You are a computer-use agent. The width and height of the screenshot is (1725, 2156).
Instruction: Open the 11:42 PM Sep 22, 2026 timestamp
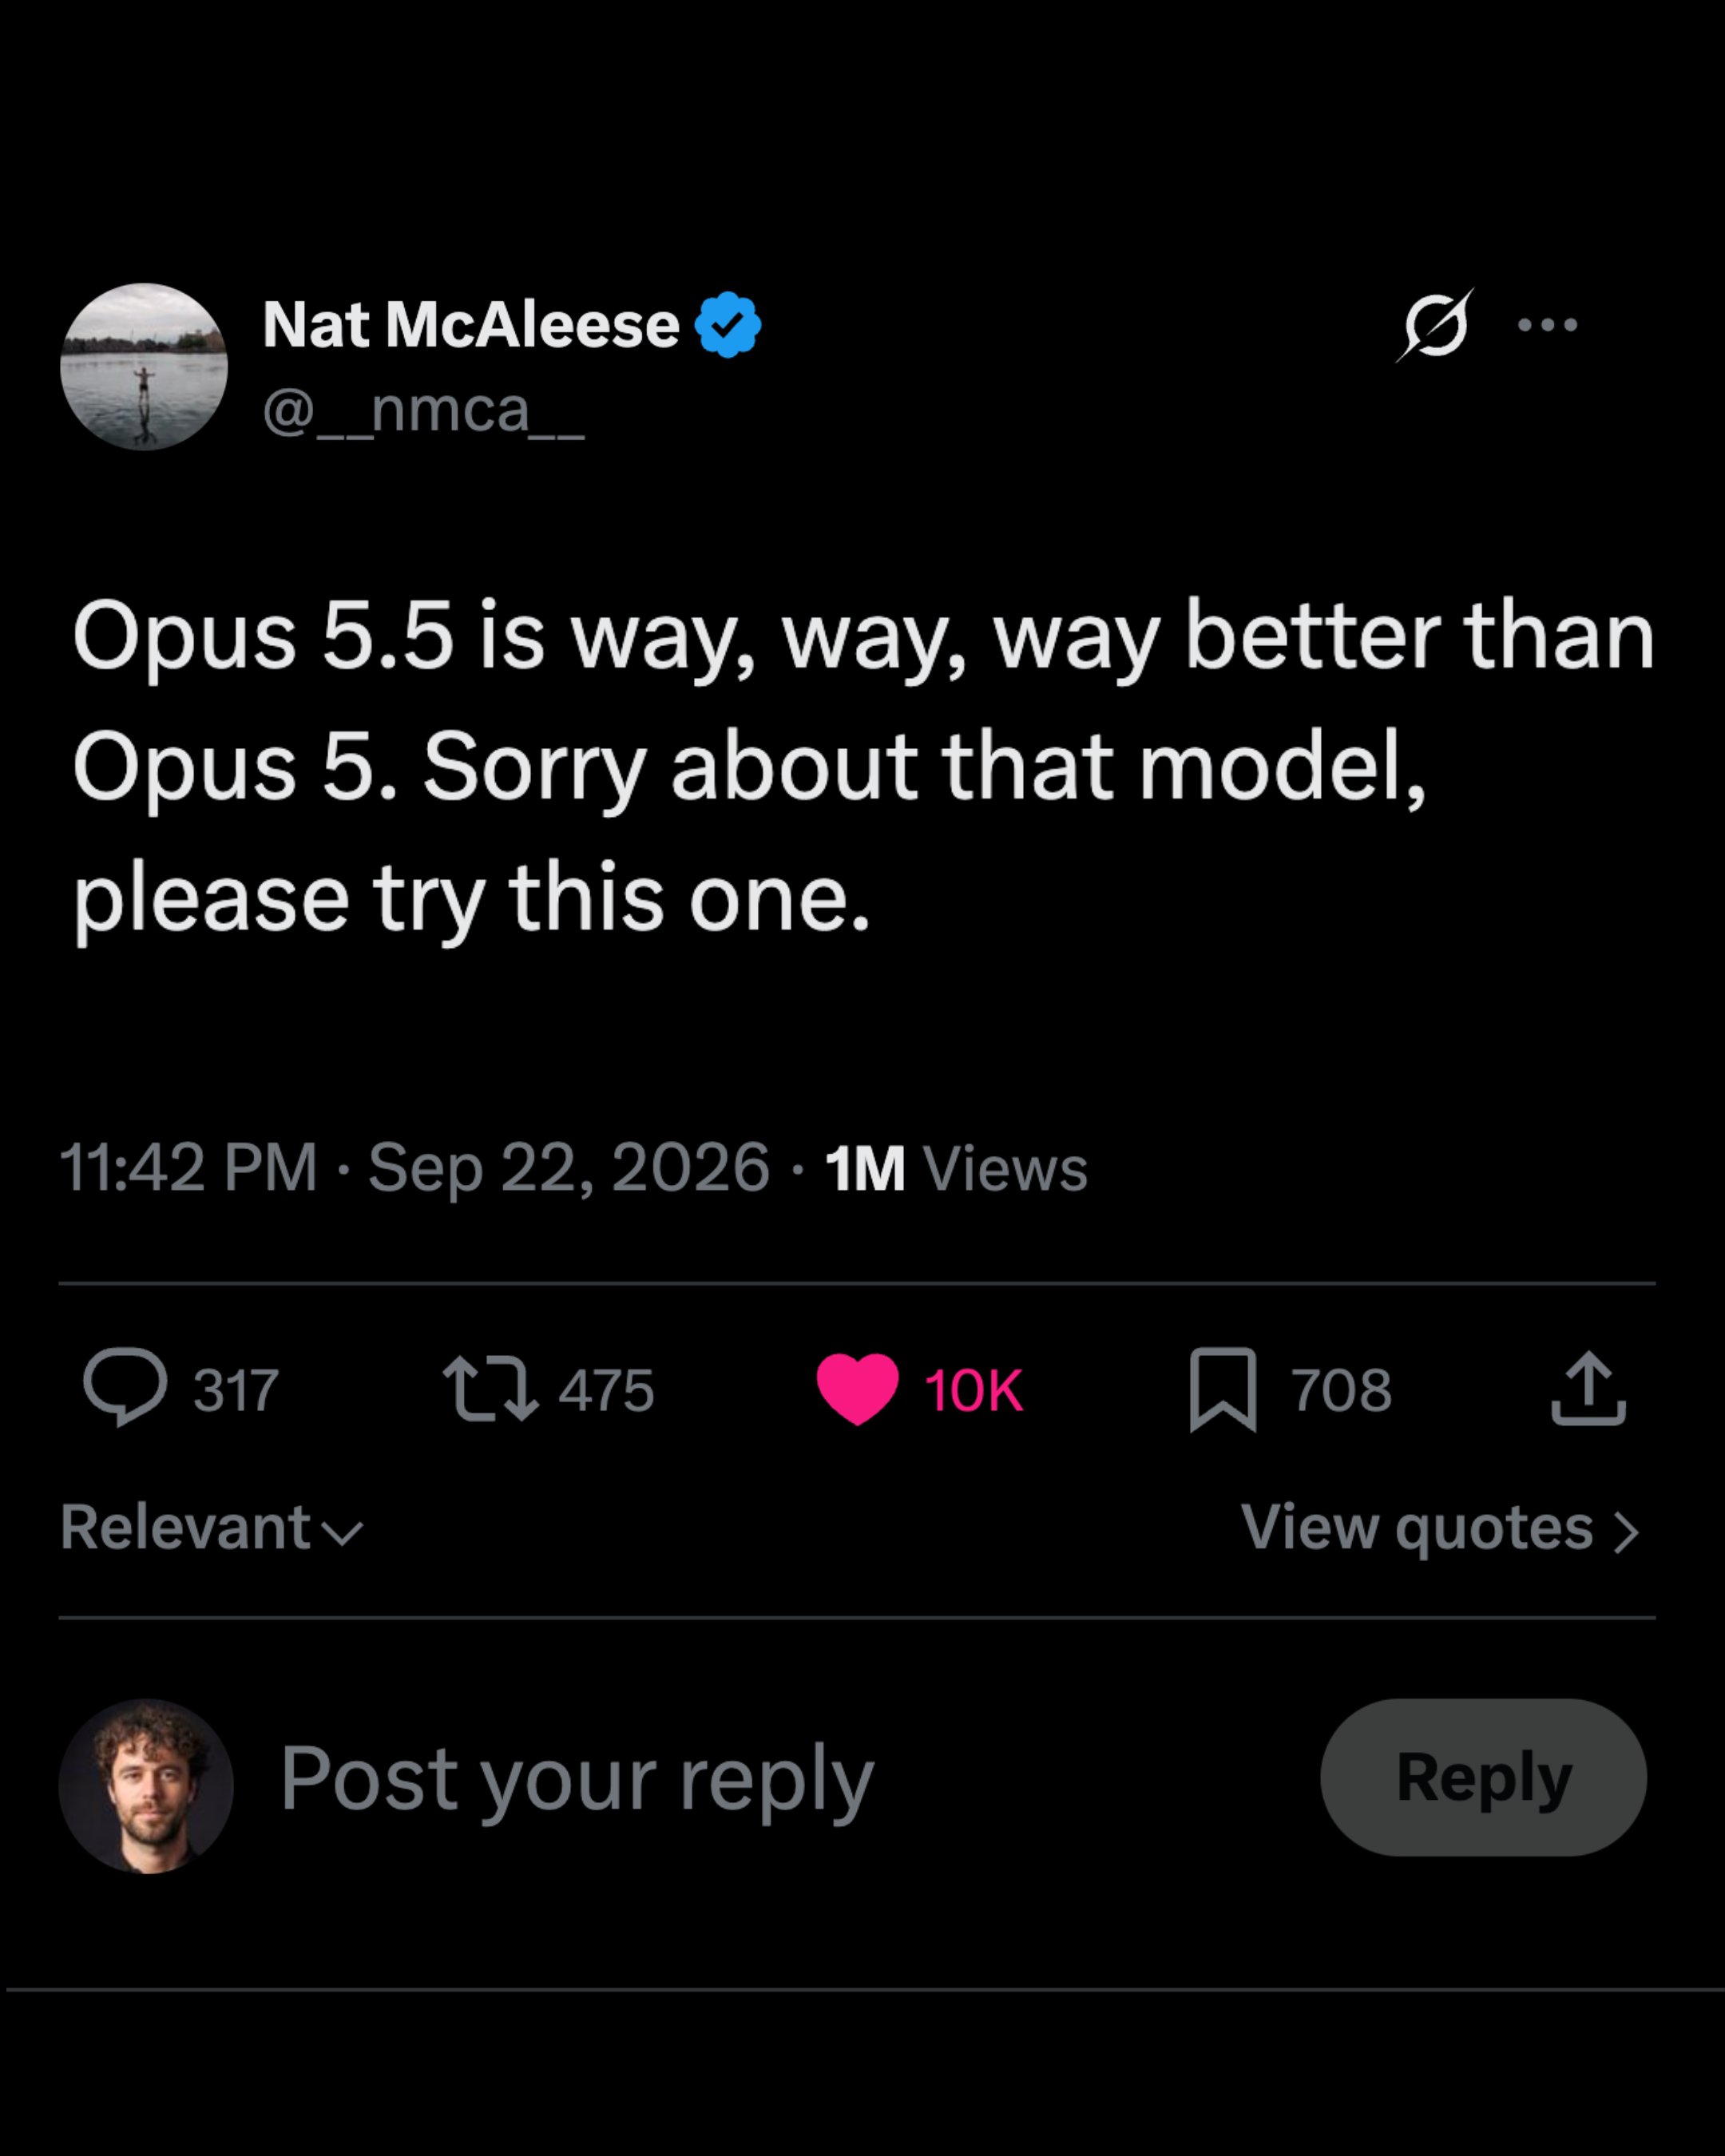414,1167
